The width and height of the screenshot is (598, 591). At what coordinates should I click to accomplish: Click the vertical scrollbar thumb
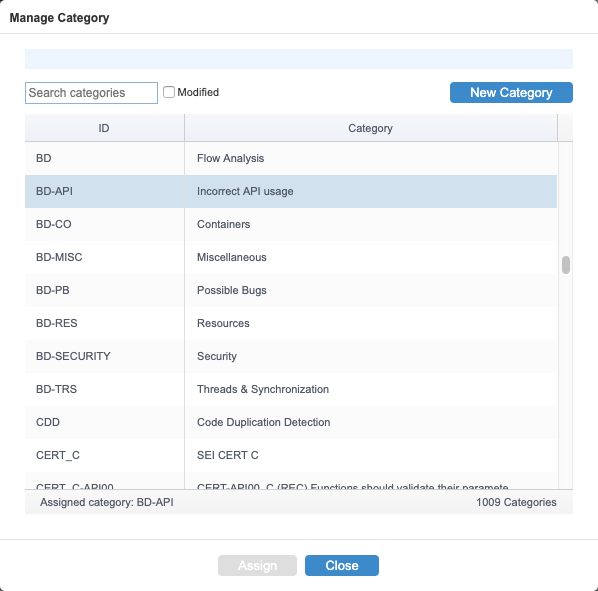[x=566, y=265]
